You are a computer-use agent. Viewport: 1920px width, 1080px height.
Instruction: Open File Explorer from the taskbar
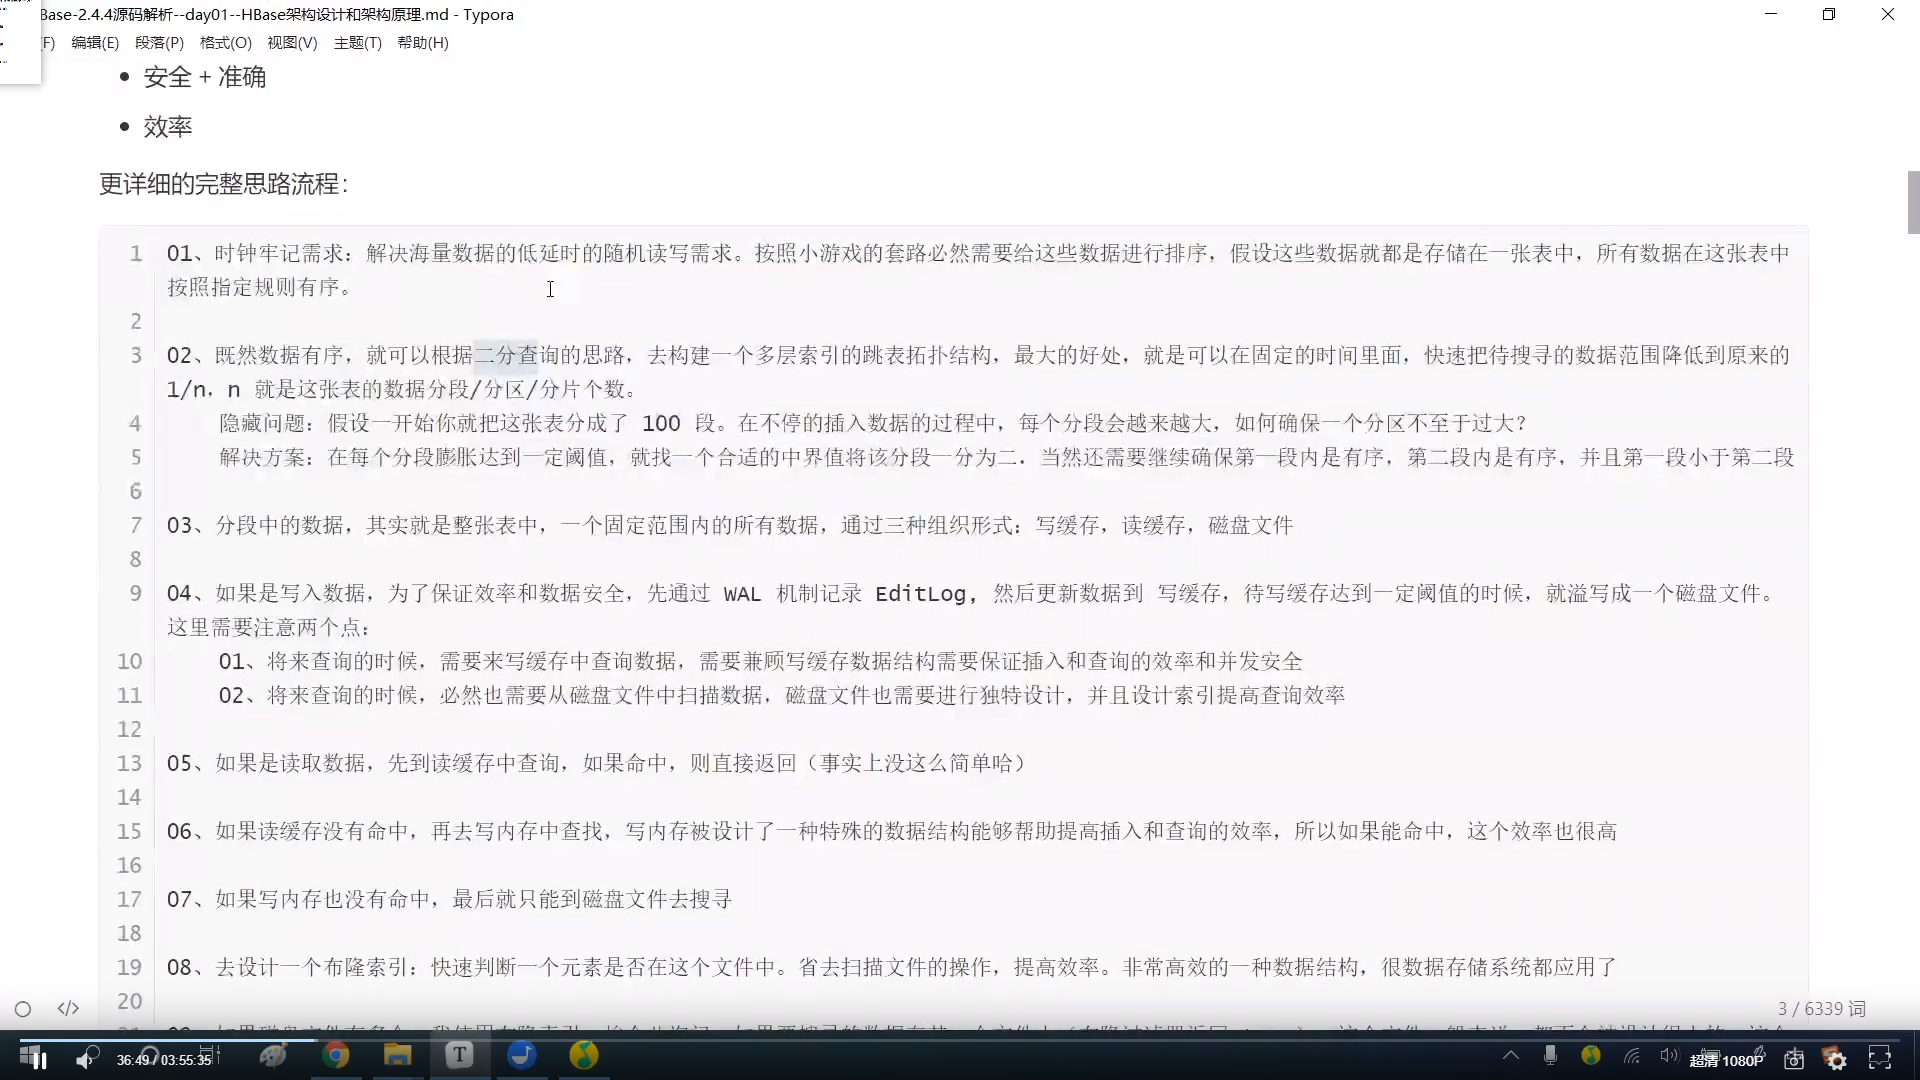[397, 1055]
